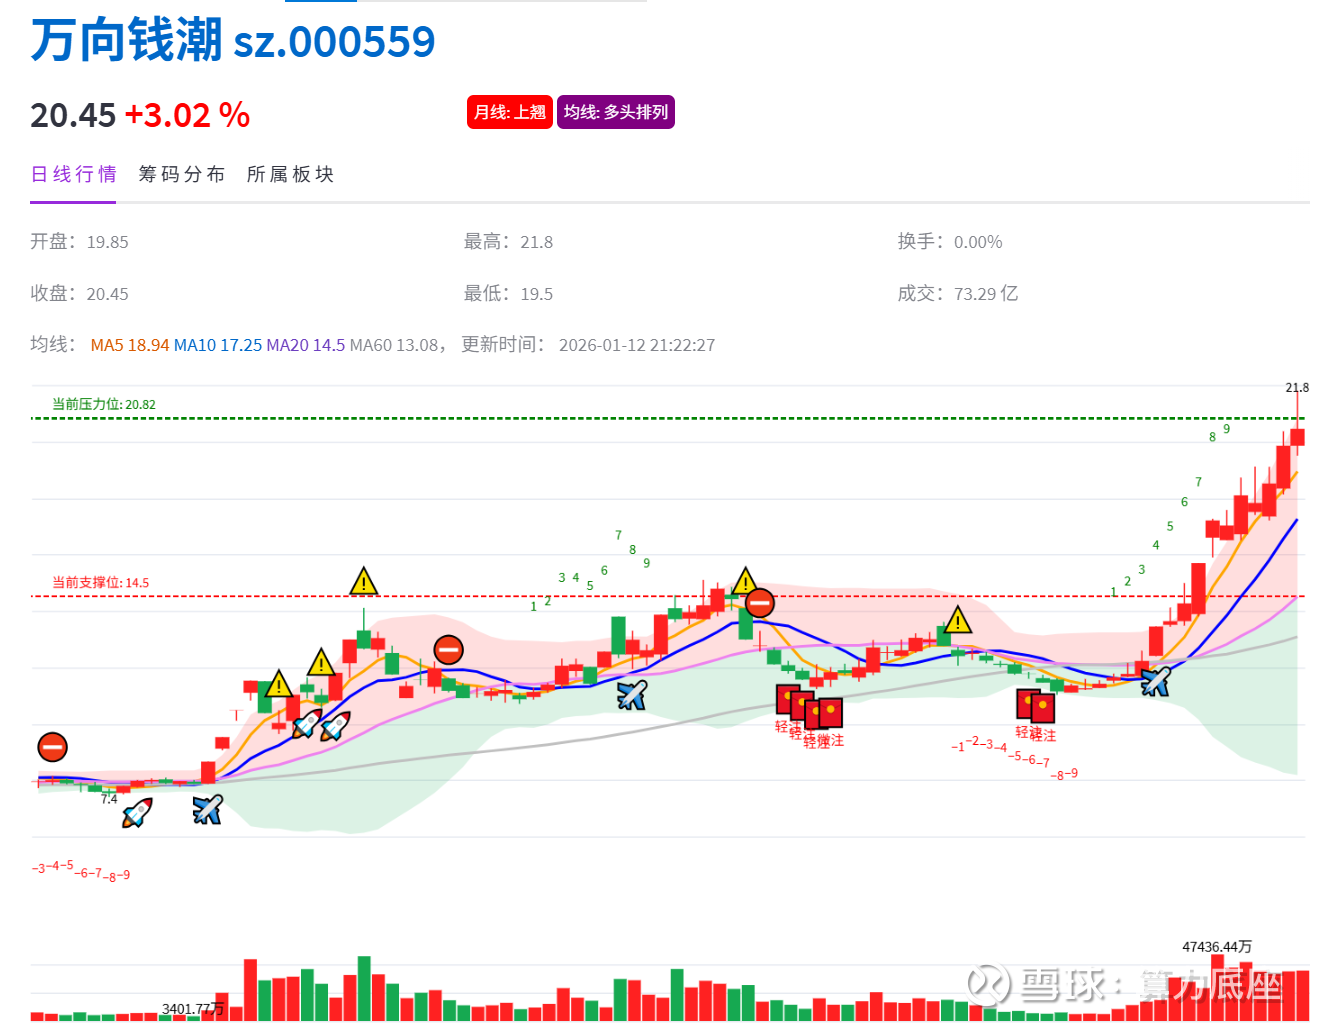Click the stock title 万向钱潮 sz.000559

click(x=233, y=41)
